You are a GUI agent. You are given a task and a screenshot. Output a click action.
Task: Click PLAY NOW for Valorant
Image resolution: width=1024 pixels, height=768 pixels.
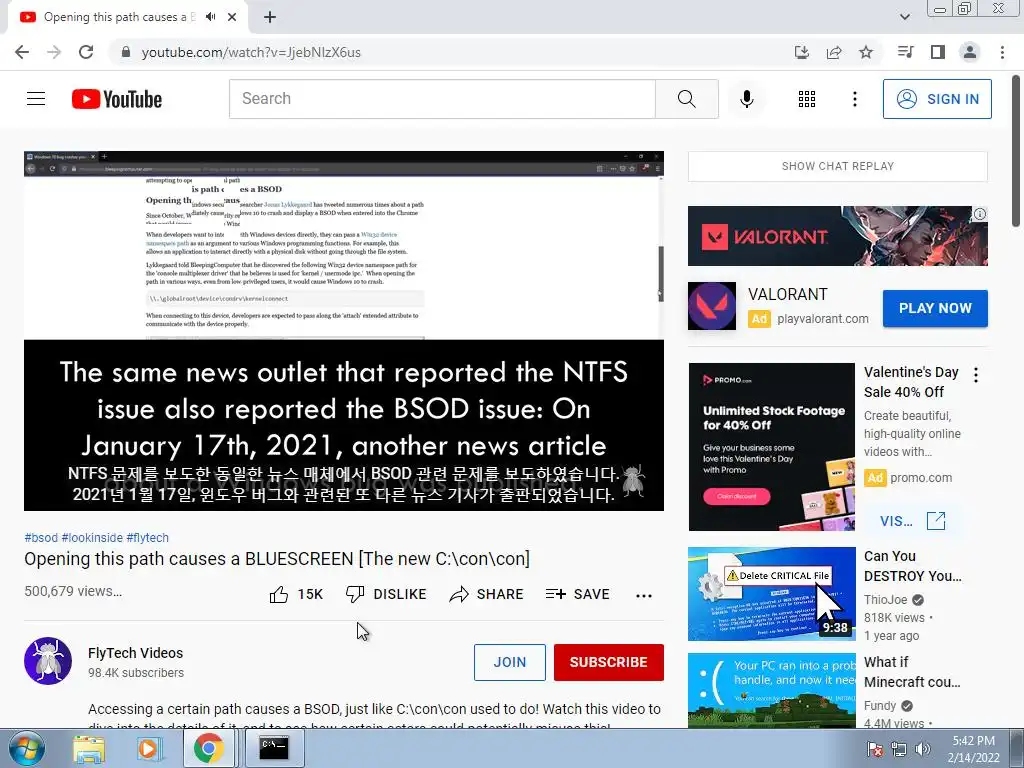coord(935,308)
